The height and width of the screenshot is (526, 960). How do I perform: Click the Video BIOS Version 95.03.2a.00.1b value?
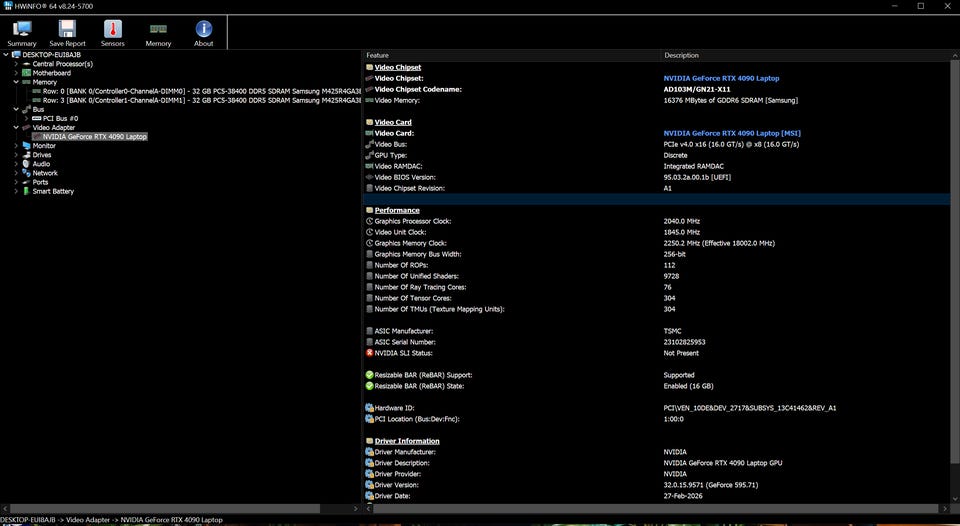(697, 178)
